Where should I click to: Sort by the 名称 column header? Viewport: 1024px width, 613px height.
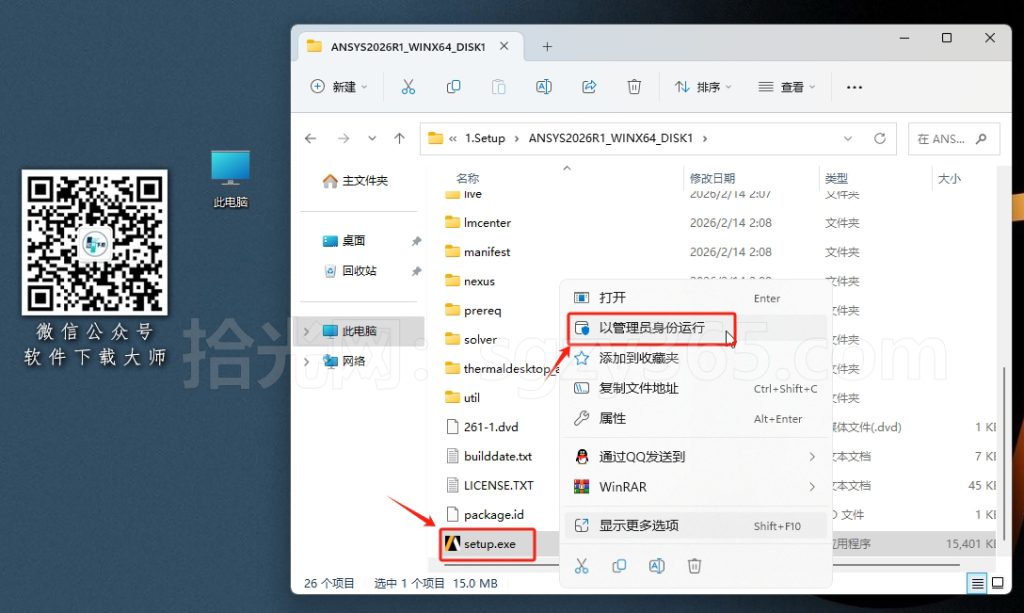tap(468, 178)
